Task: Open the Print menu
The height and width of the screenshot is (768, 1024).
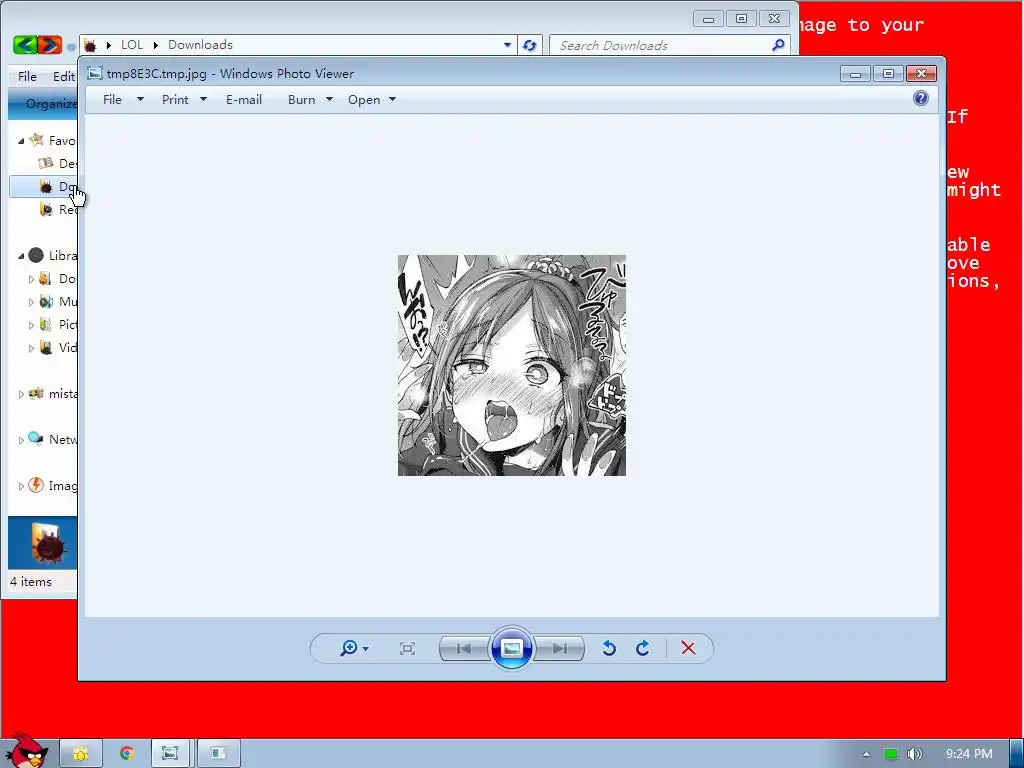Action: (175, 99)
